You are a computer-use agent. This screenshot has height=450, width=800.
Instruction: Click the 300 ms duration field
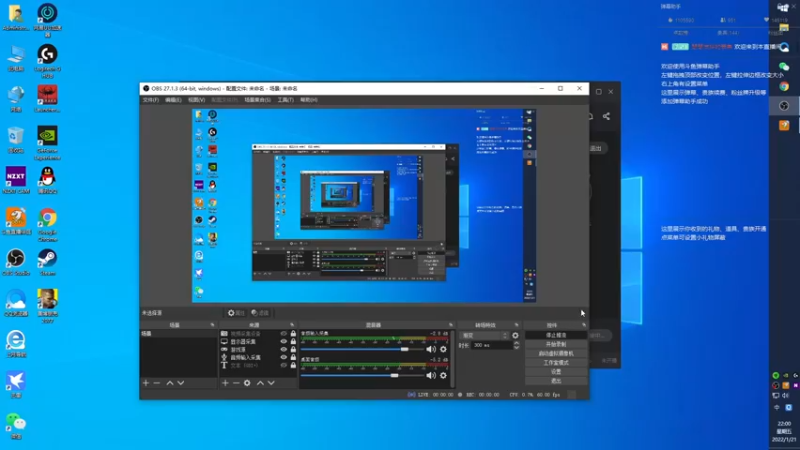point(492,345)
